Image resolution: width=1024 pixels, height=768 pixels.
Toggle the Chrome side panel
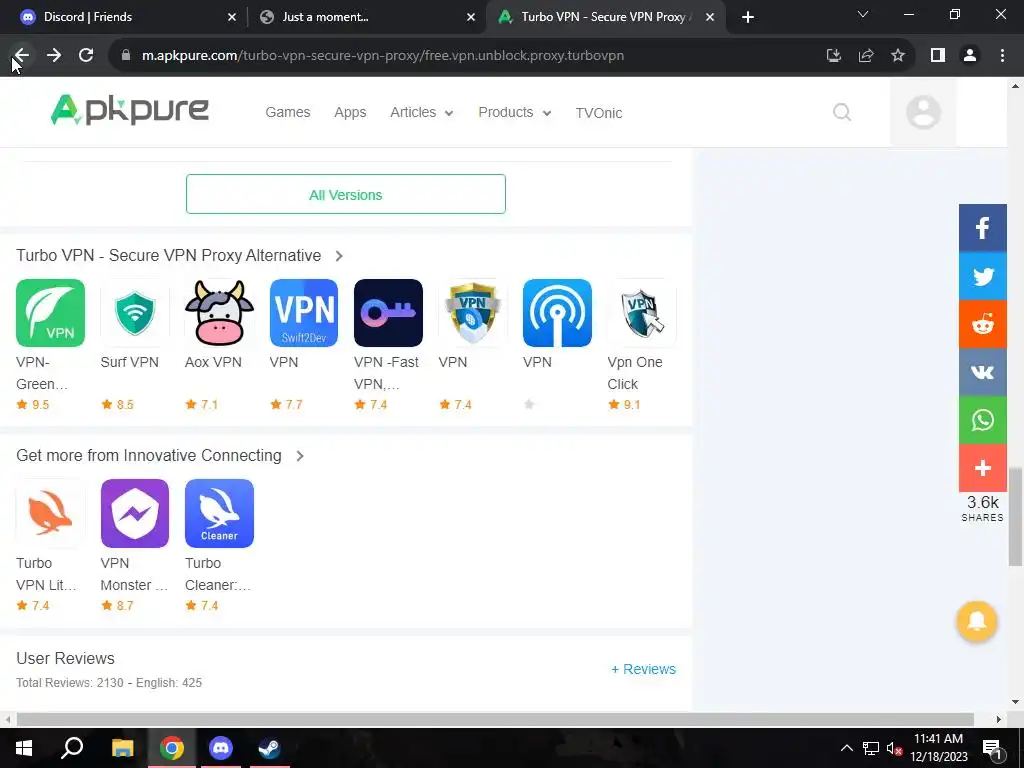pos(938,56)
